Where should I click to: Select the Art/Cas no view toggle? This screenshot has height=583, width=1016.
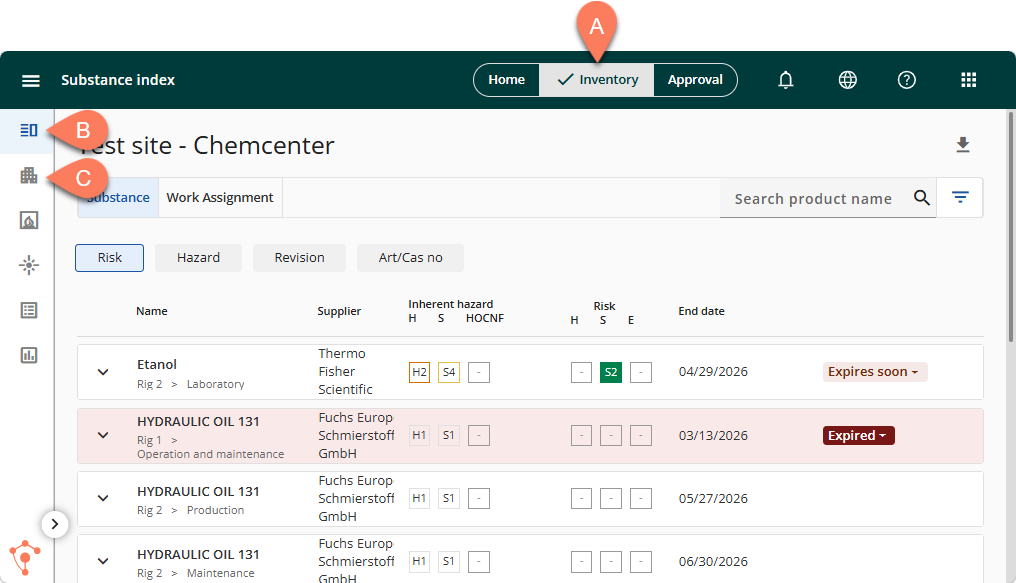[410, 258]
